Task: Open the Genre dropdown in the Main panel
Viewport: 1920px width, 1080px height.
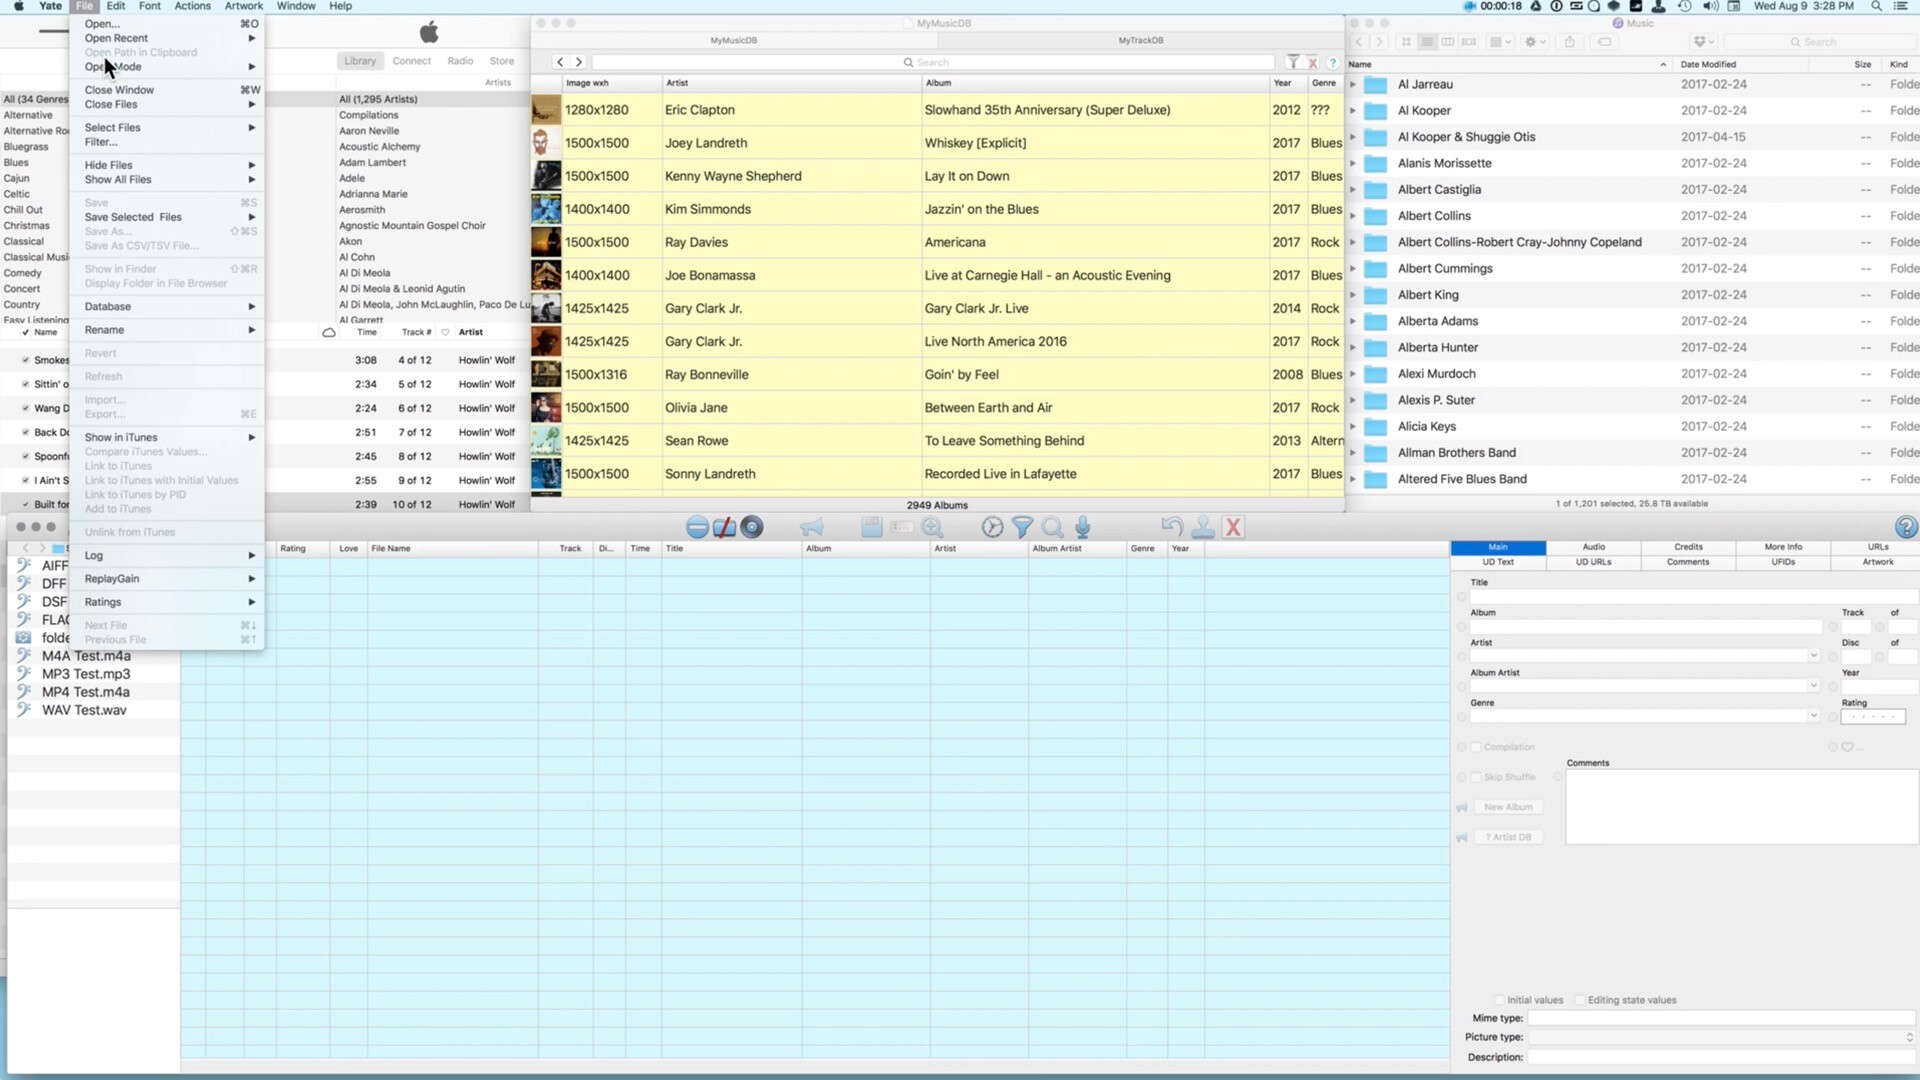Action: pyautogui.click(x=1812, y=716)
